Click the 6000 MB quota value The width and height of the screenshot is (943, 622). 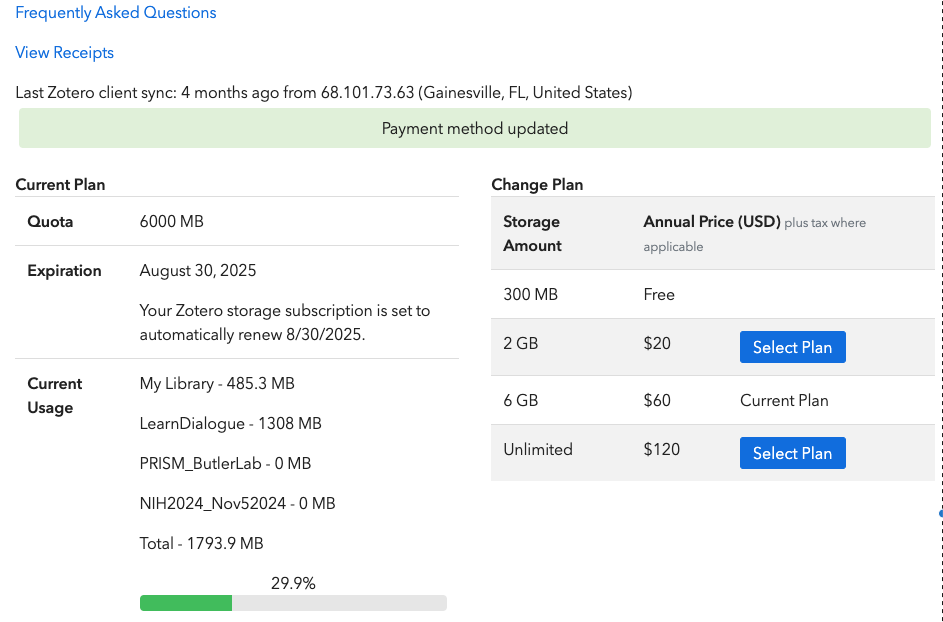pos(171,221)
